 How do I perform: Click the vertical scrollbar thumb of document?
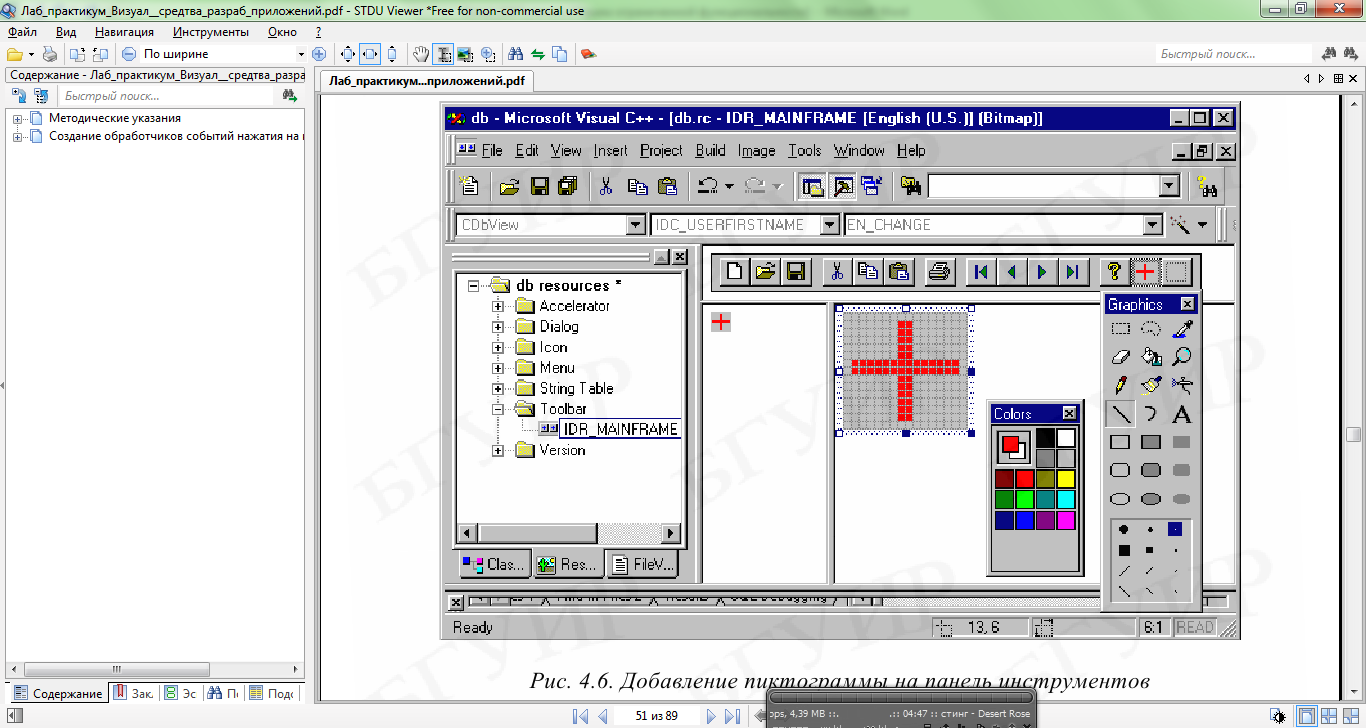(1353, 434)
